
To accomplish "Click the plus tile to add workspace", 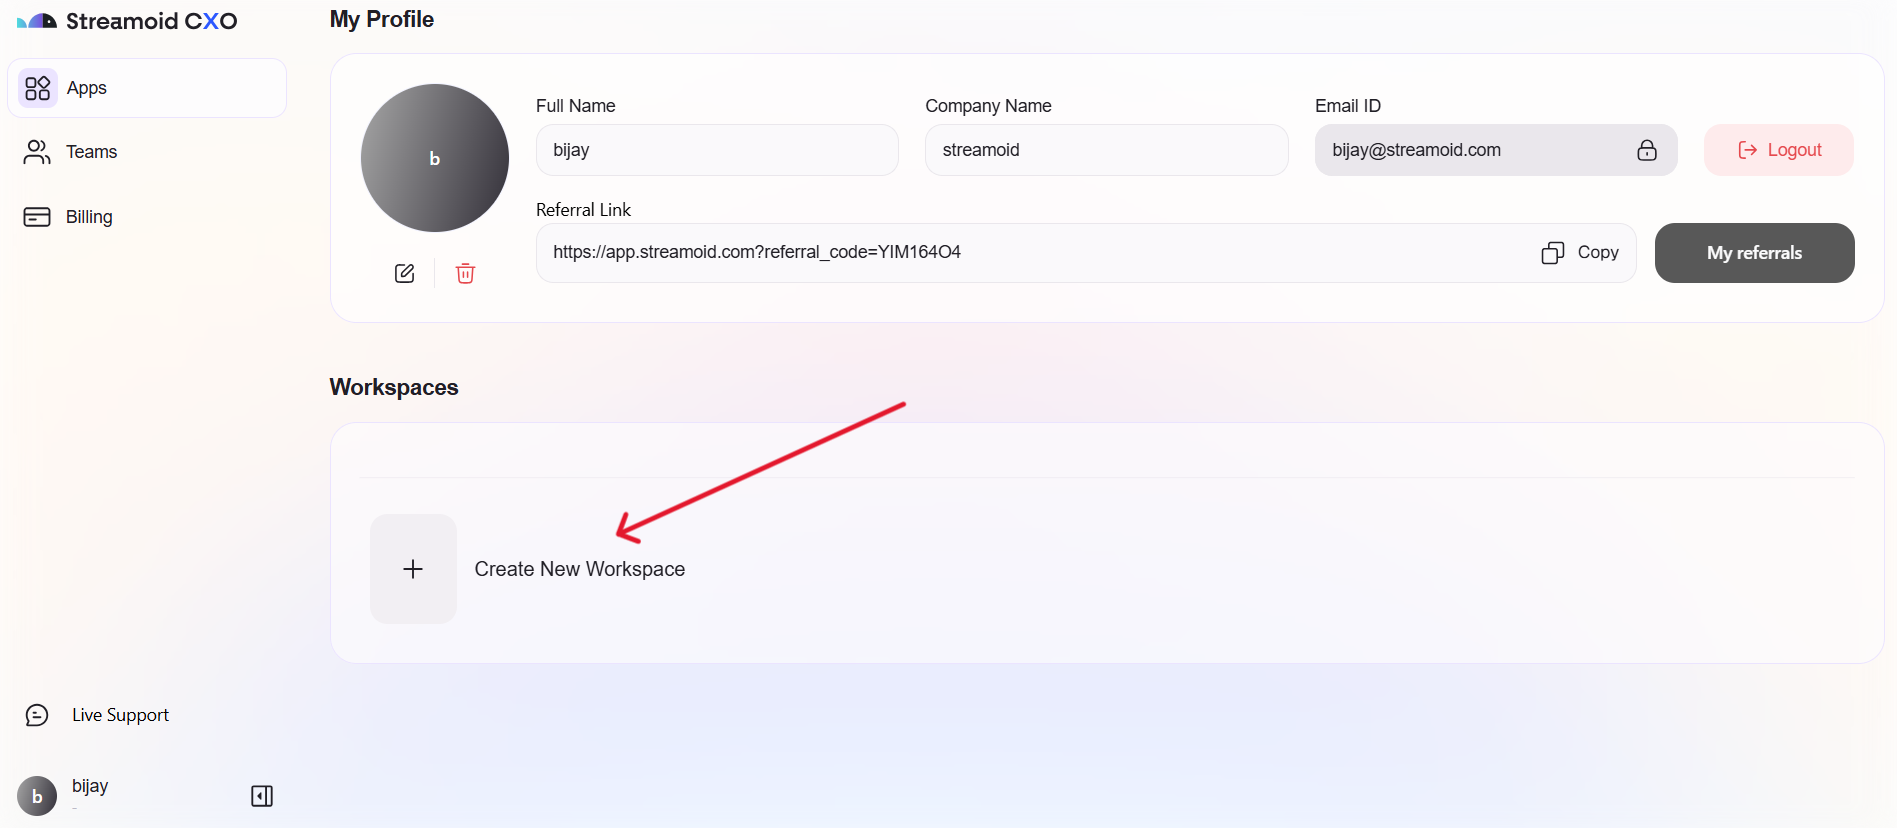I will coord(413,569).
